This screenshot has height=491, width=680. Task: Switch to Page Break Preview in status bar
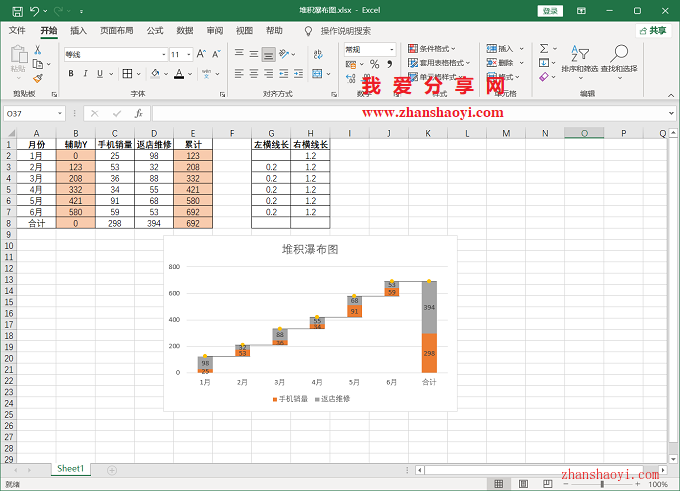[x=548, y=484]
